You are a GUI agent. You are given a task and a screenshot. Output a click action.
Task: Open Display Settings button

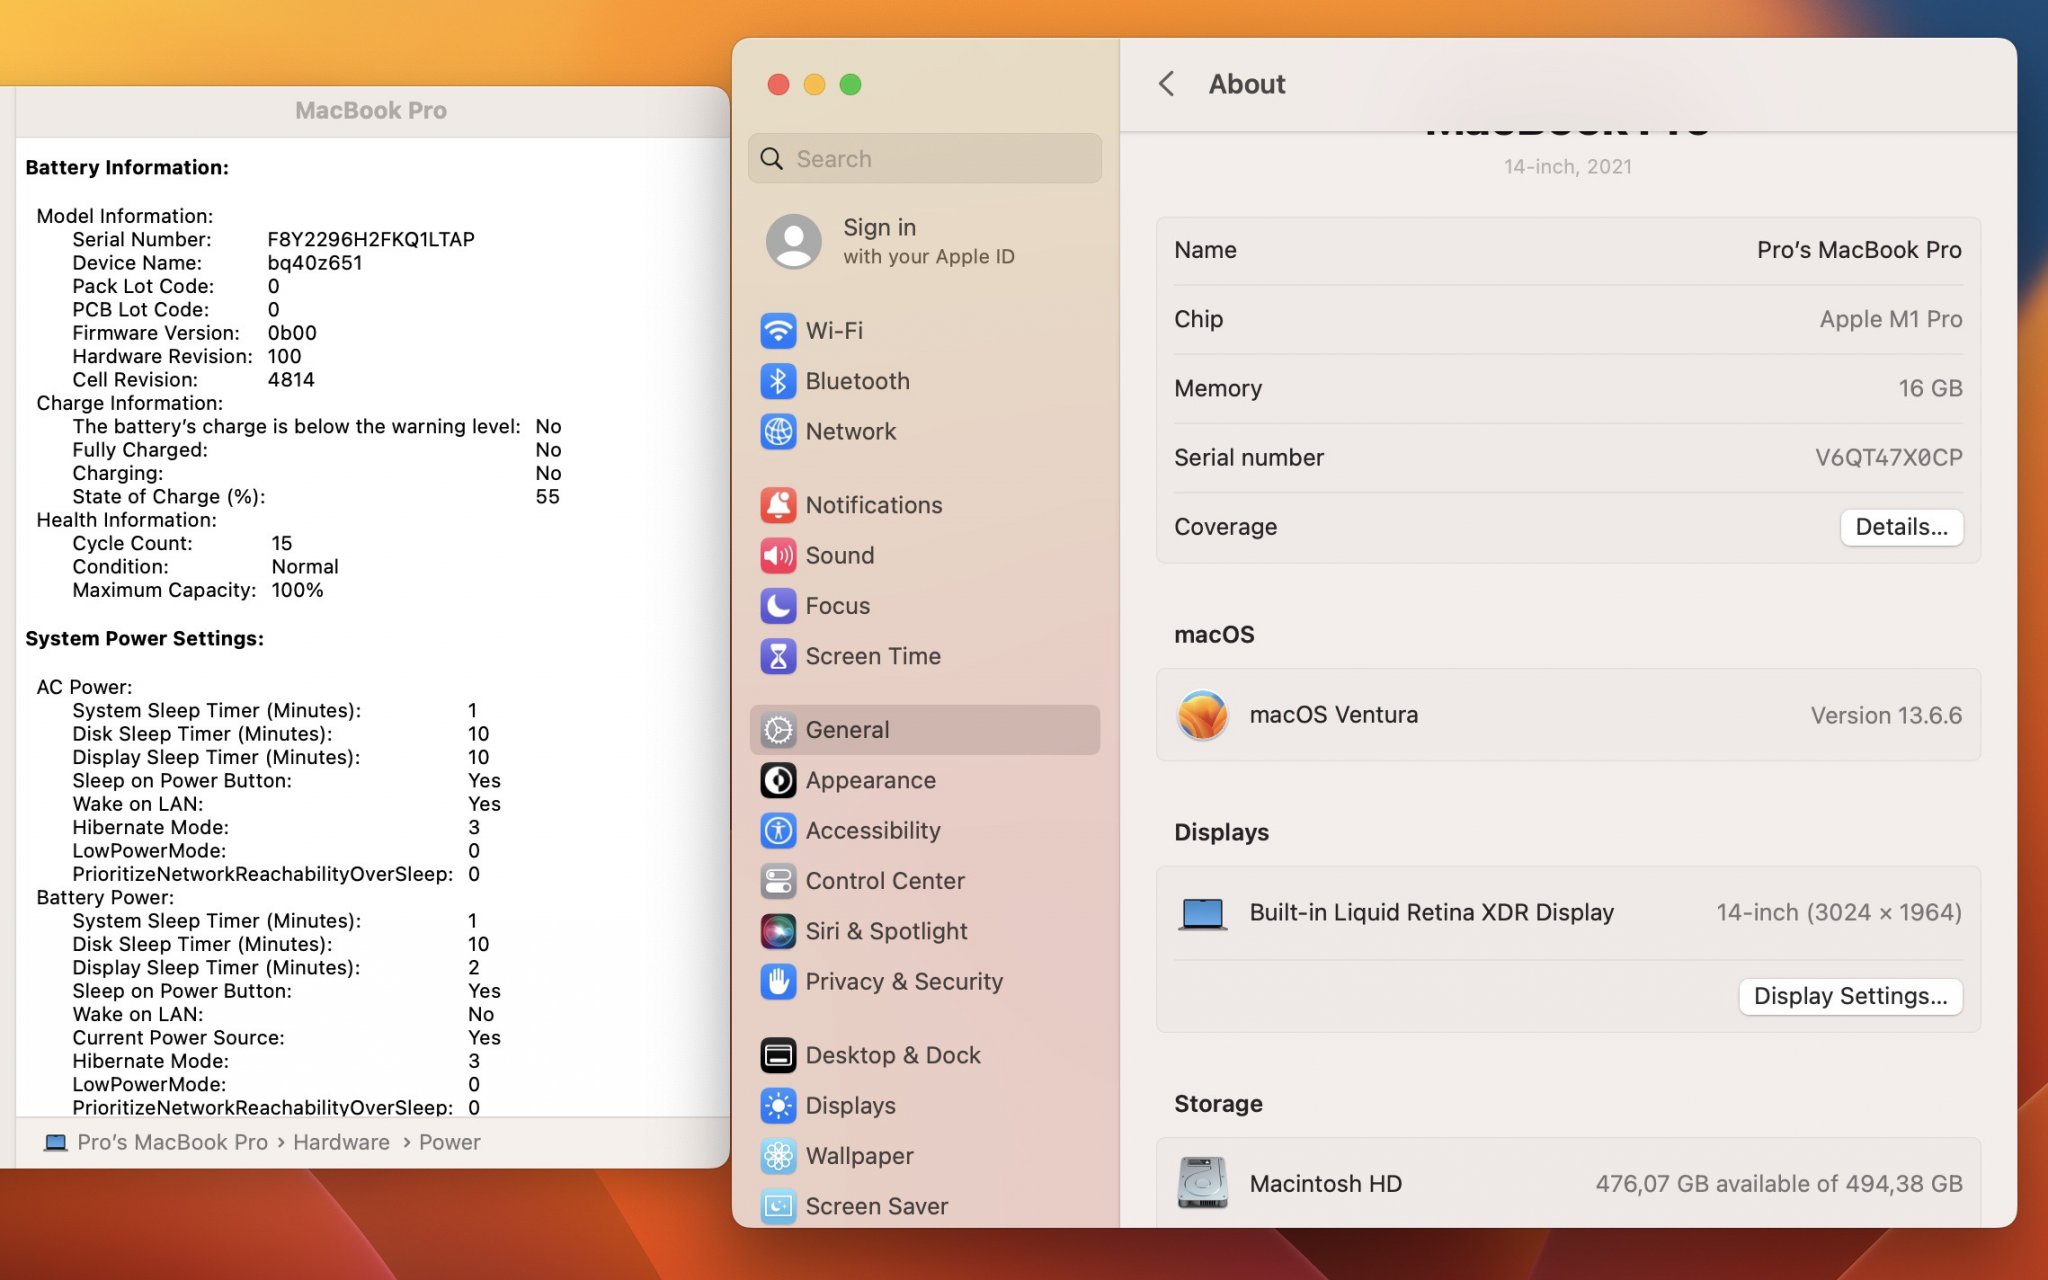(1850, 996)
